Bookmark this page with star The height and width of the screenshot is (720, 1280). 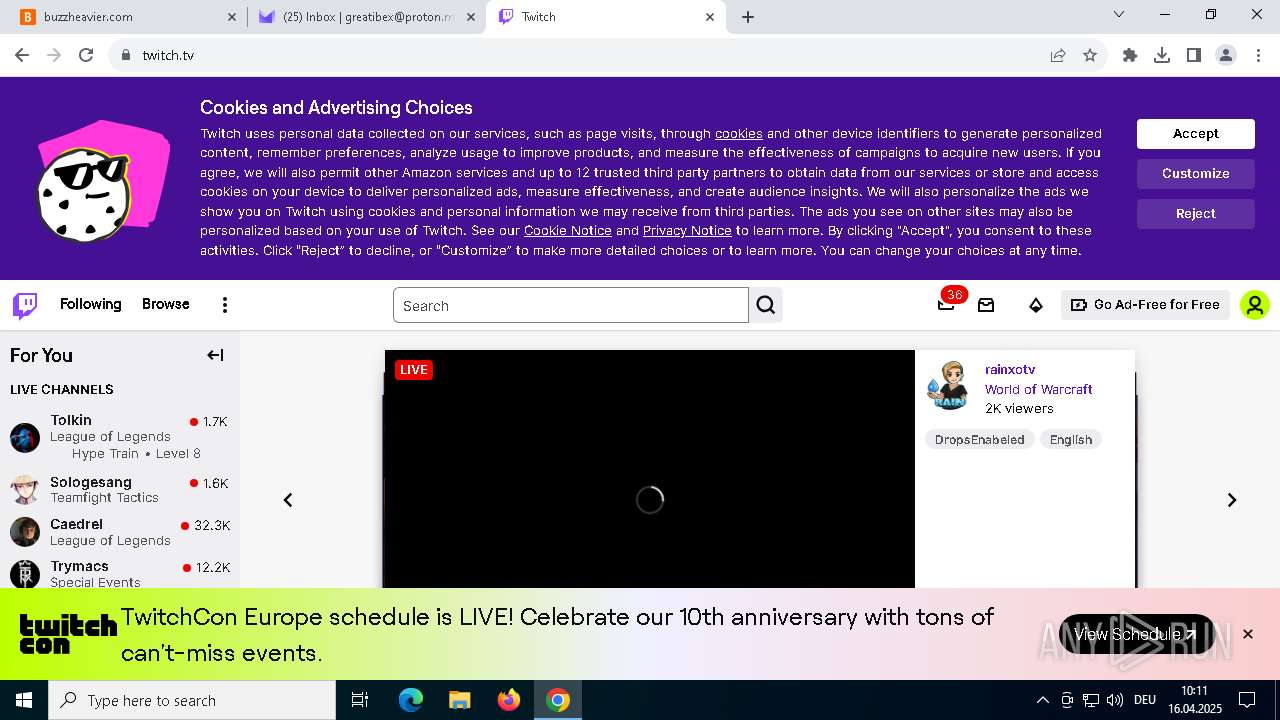1090,55
